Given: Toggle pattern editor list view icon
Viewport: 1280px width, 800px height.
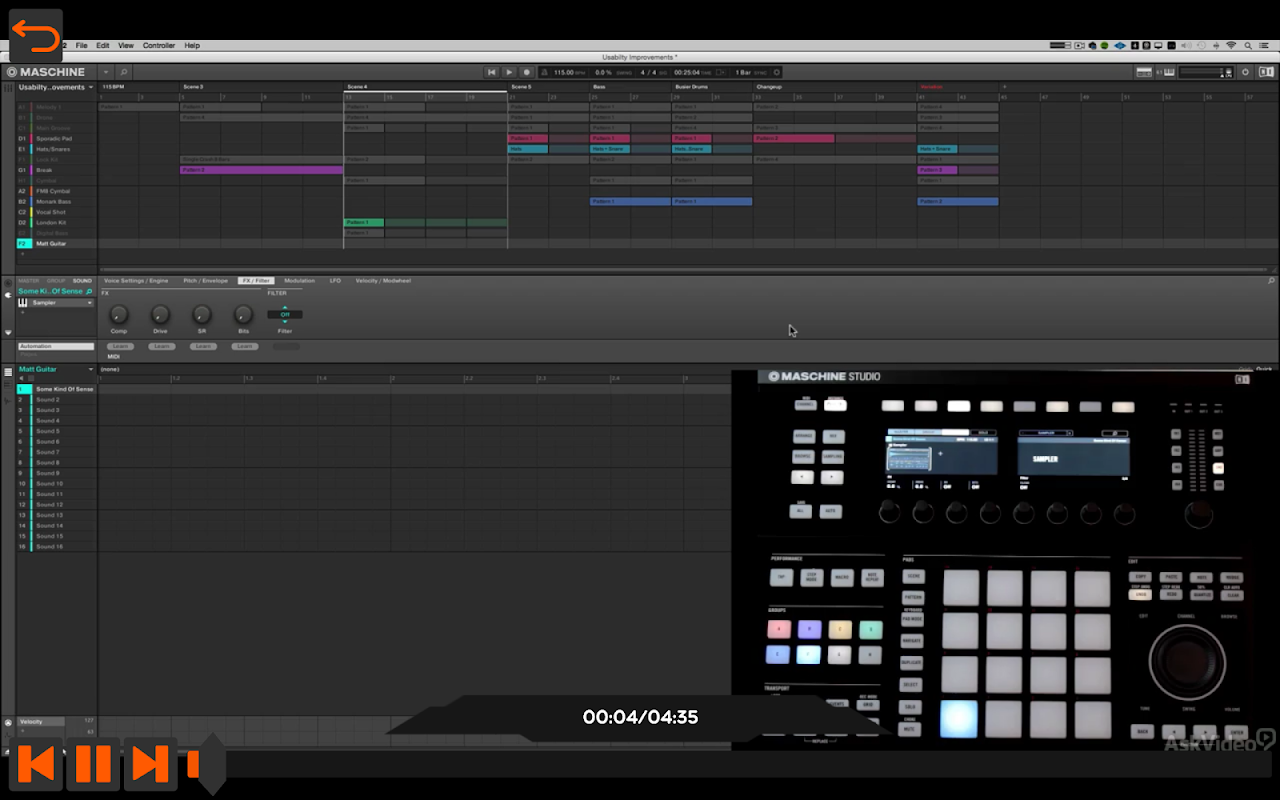Looking at the screenshot, I should point(8,371).
